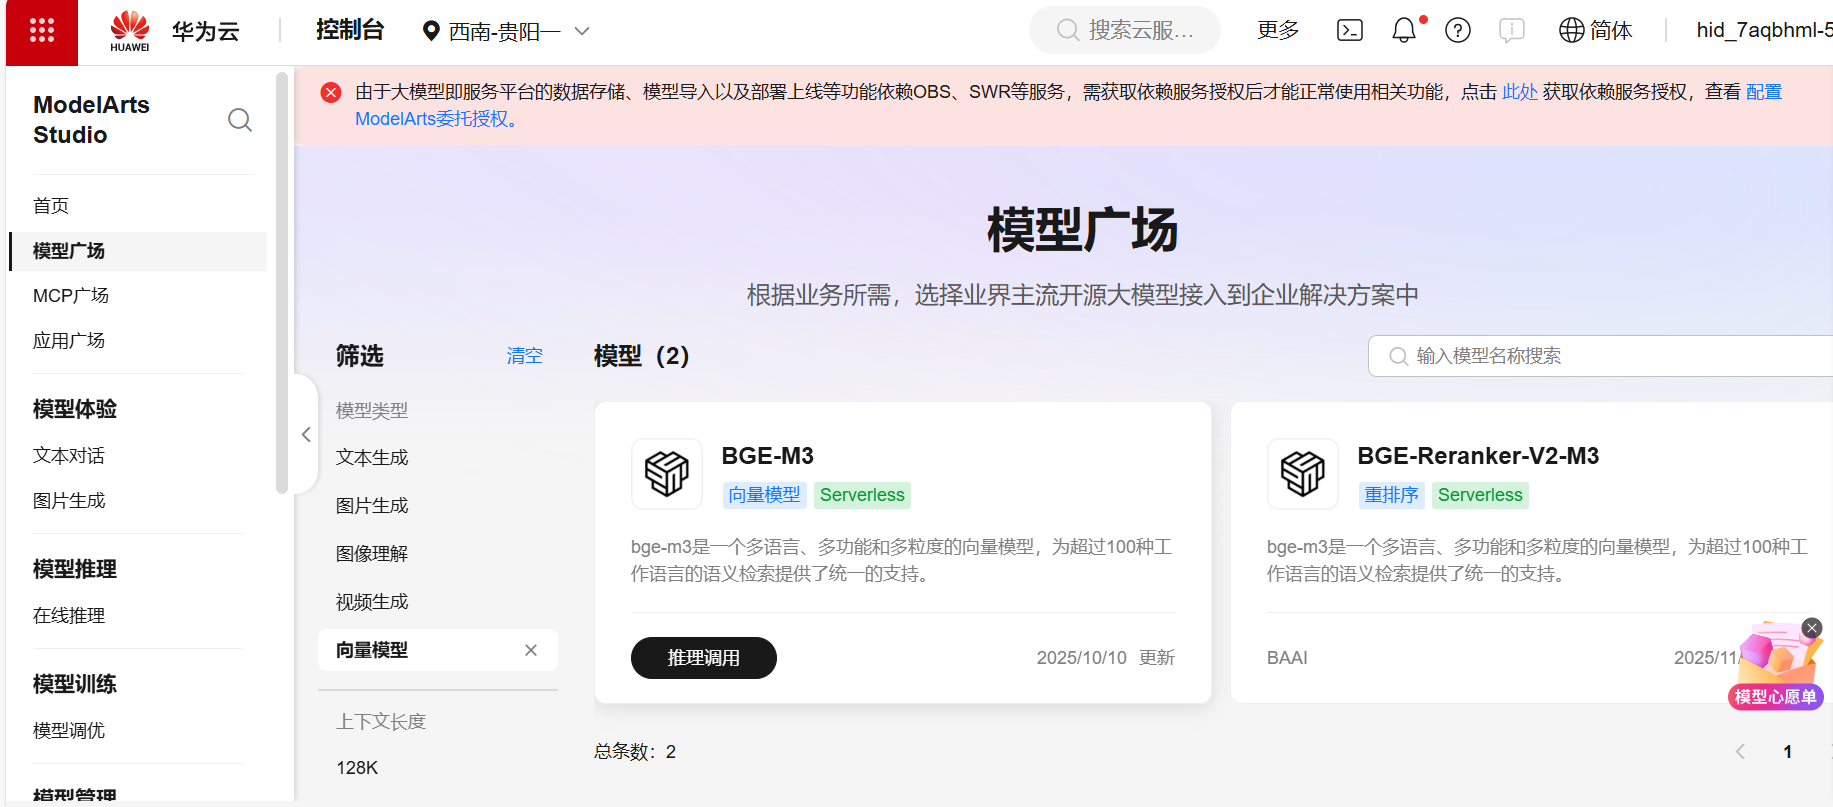Remove 向量模型 filter with X
This screenshot has height=807, width=1833.
click(531, 650)
